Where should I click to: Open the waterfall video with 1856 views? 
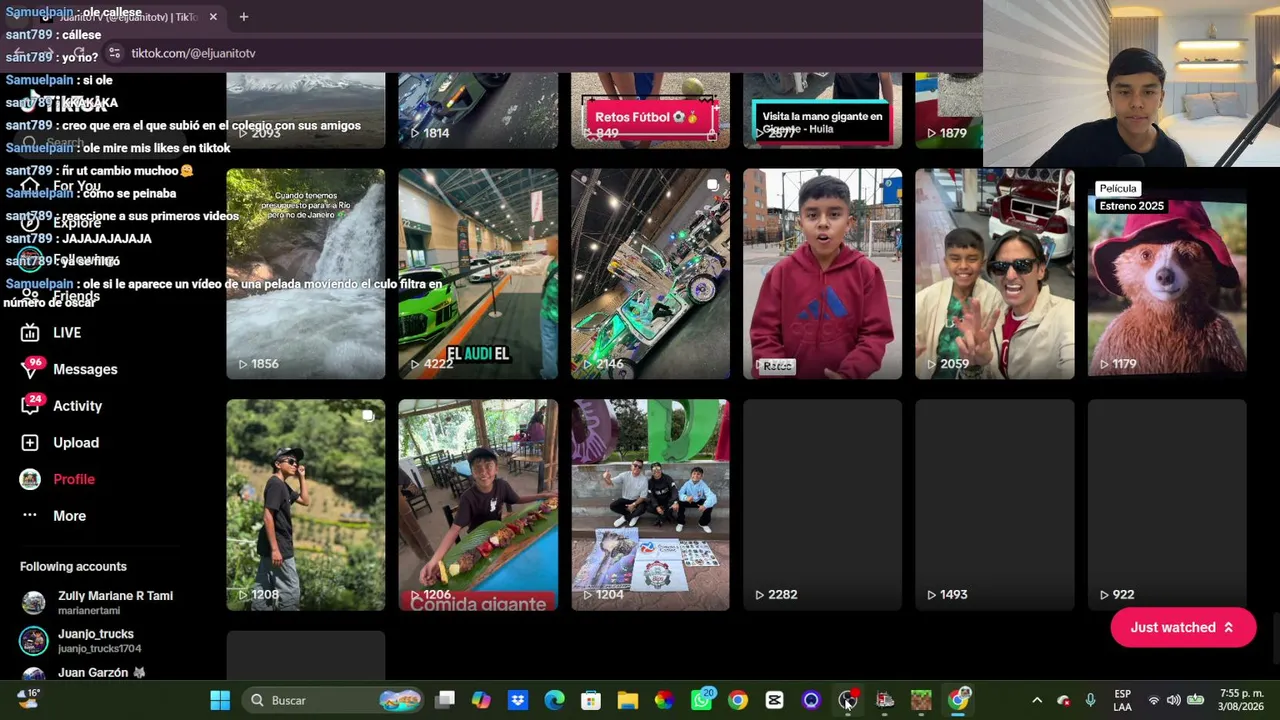pos(306,274)
